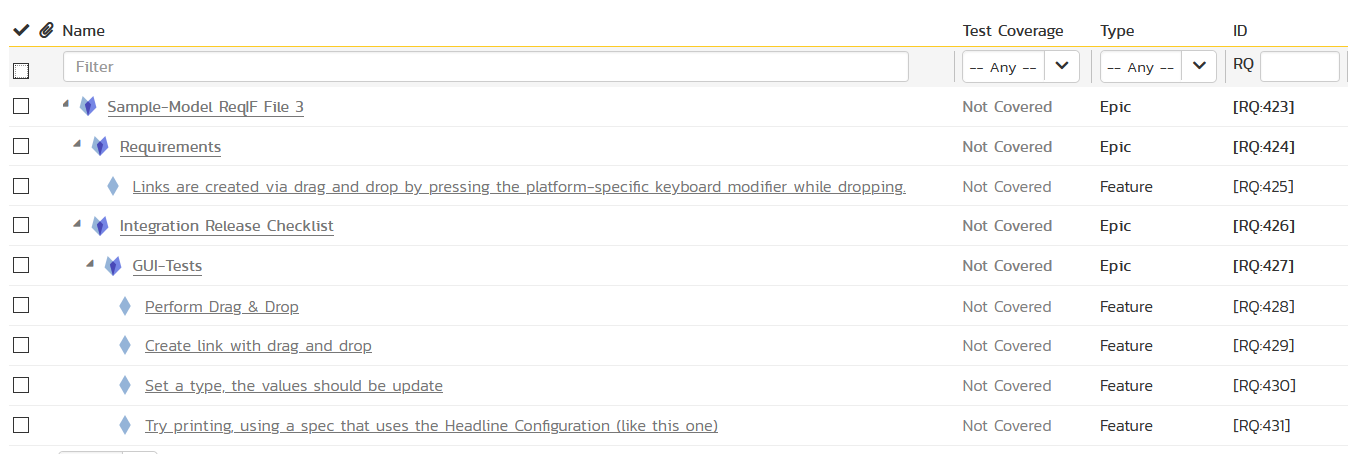The height and width of the screenshot is (454, 1348).
Task: Click the epic icon beside Integration Release Checklist
Action: (x=100, y=226)
